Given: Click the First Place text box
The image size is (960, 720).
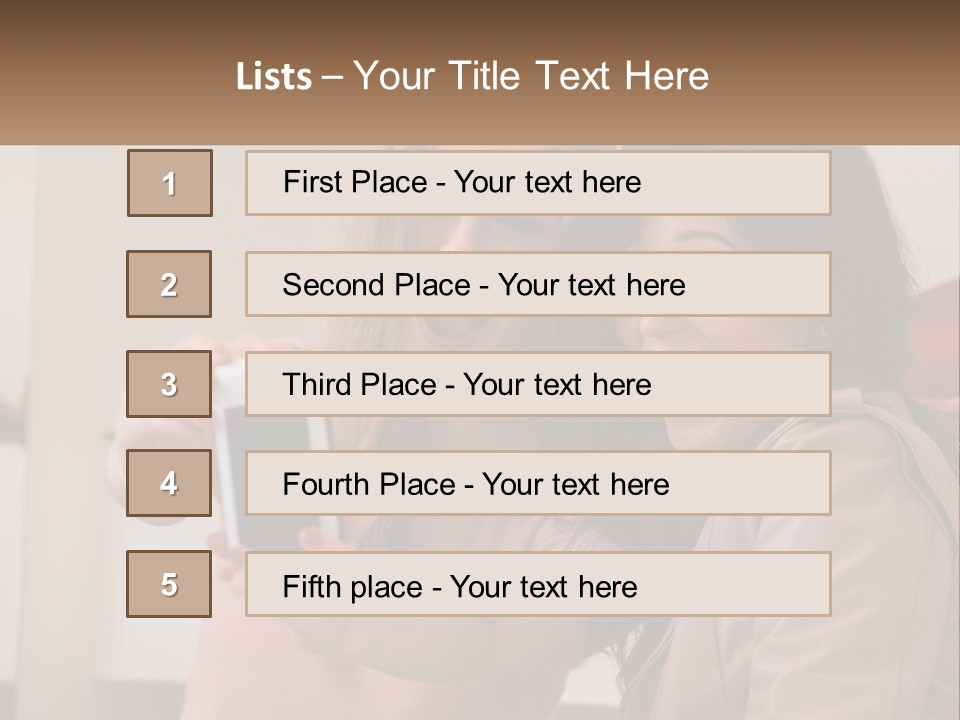Looking at the screenshot, I should coord(538,183).
